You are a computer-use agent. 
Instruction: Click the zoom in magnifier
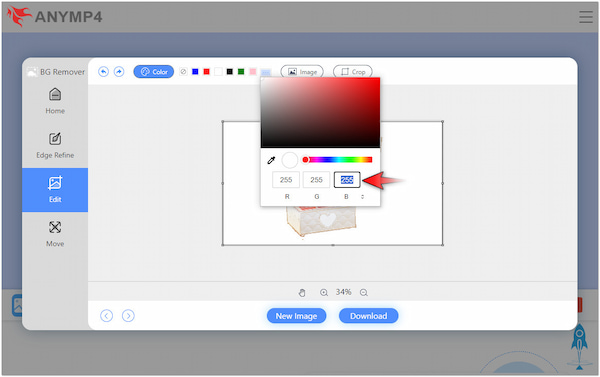click(324, 293)
